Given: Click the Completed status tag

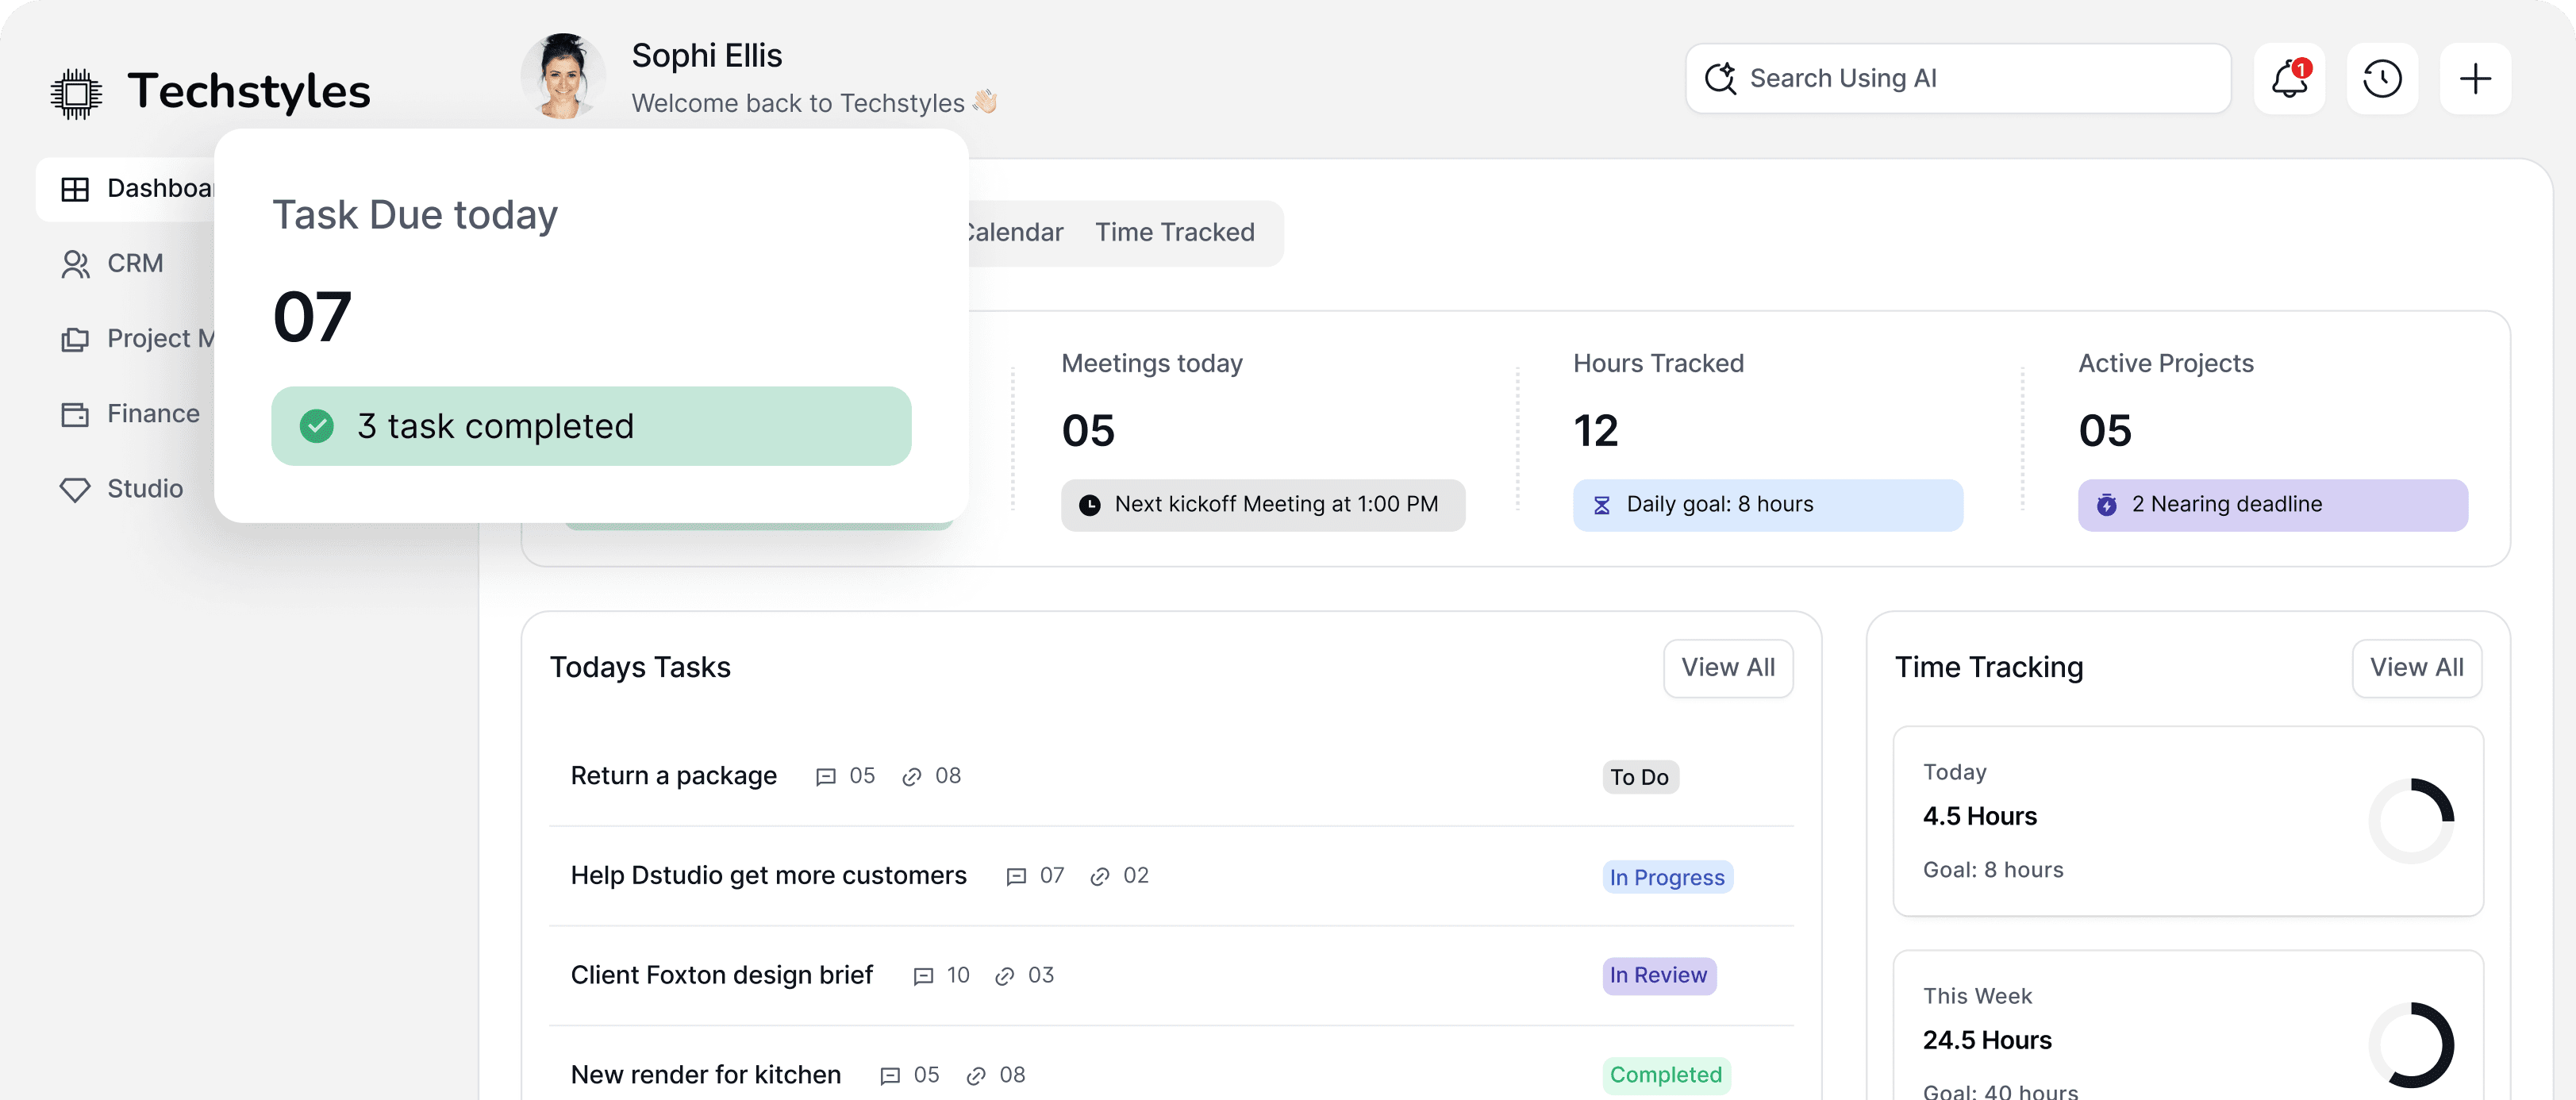Looking at the screenshot, I should 1665,1076.
